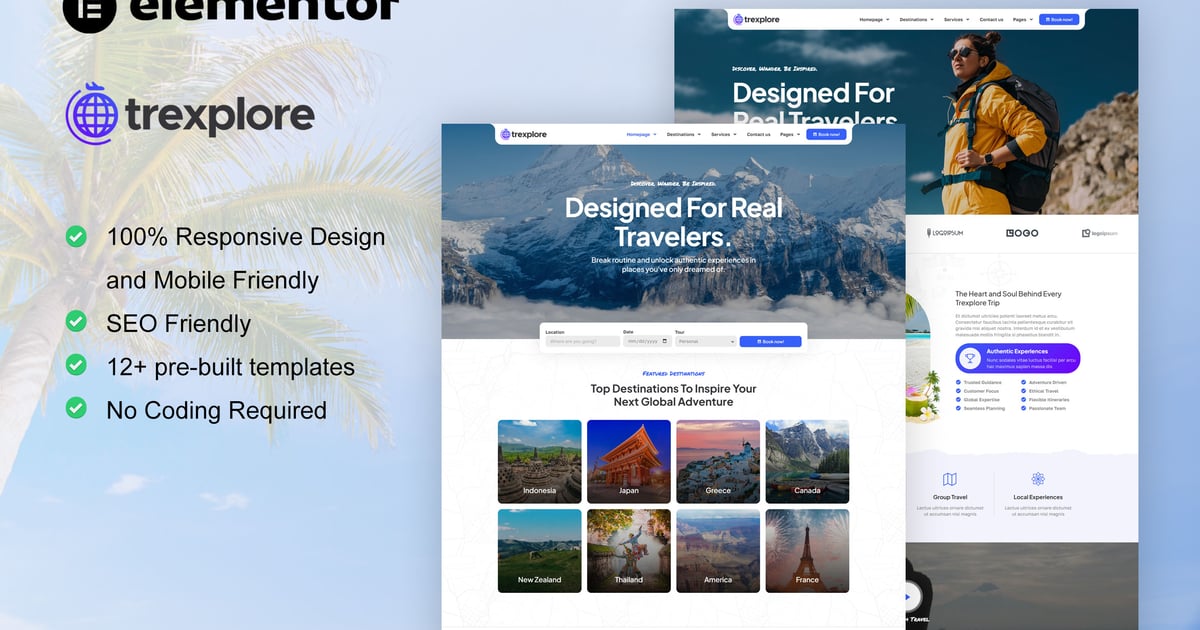This screenshot has height=630, width=1200.
Task: Click the trophy Authentic Experiences icon
Action: tap(968, 358)
